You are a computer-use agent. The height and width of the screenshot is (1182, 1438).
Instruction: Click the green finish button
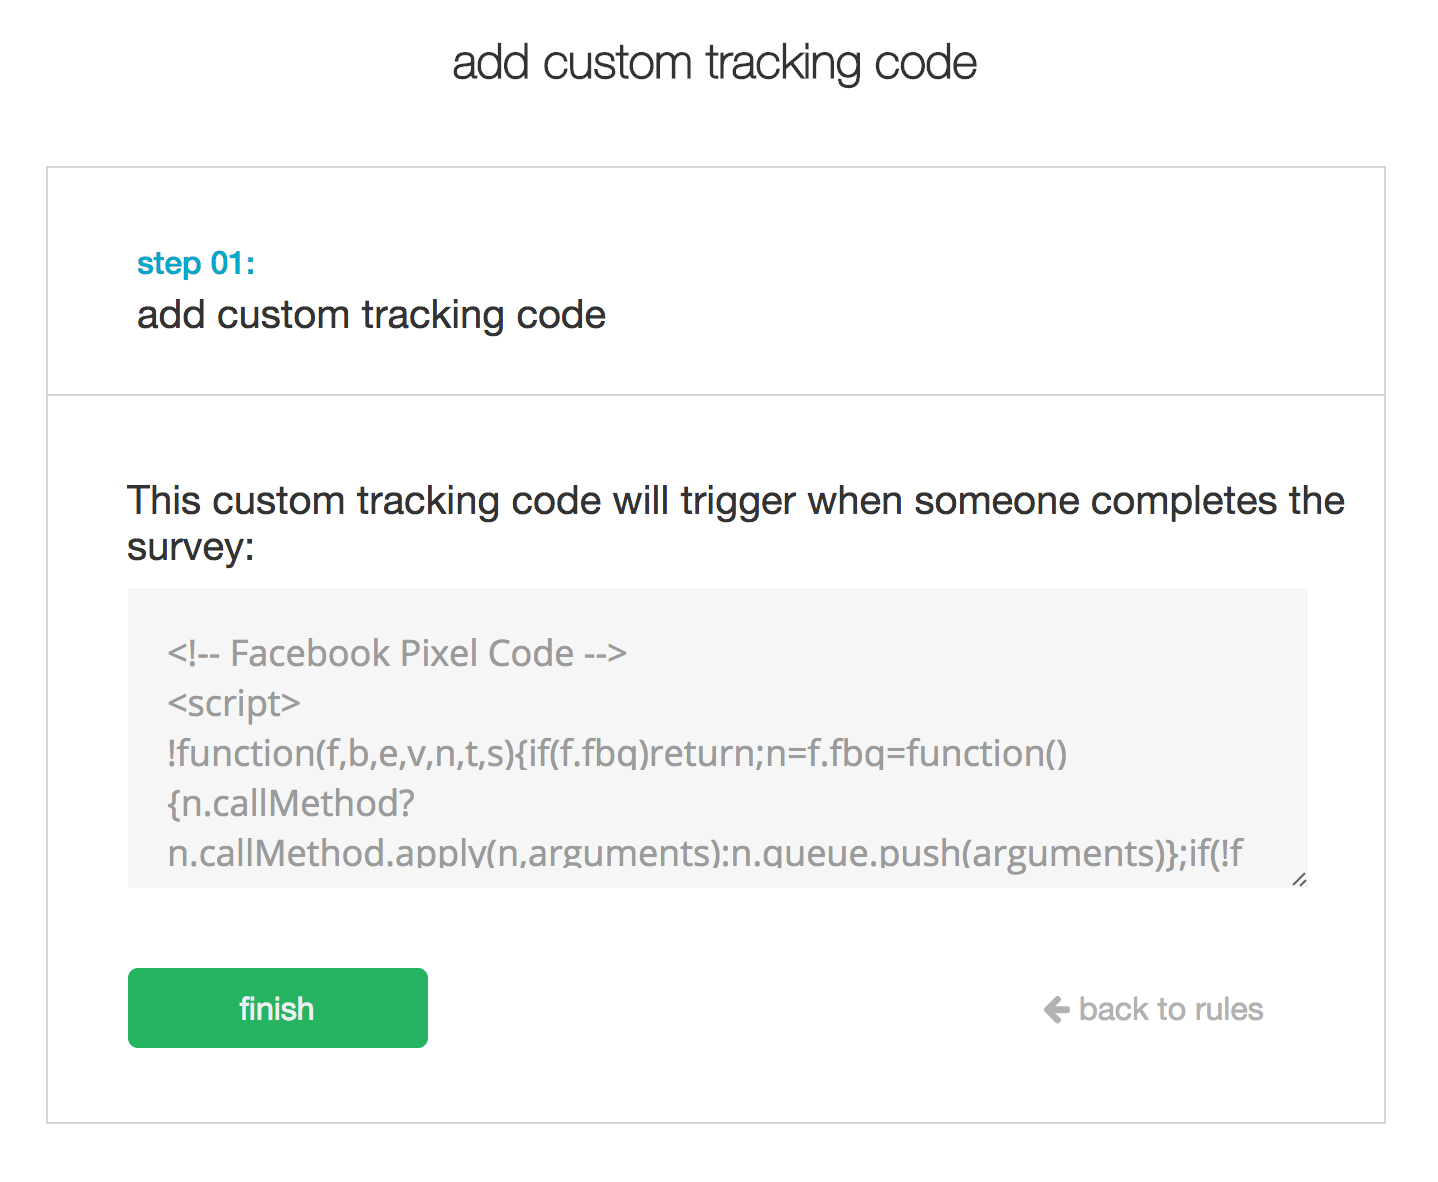(x=277, y=1008)
